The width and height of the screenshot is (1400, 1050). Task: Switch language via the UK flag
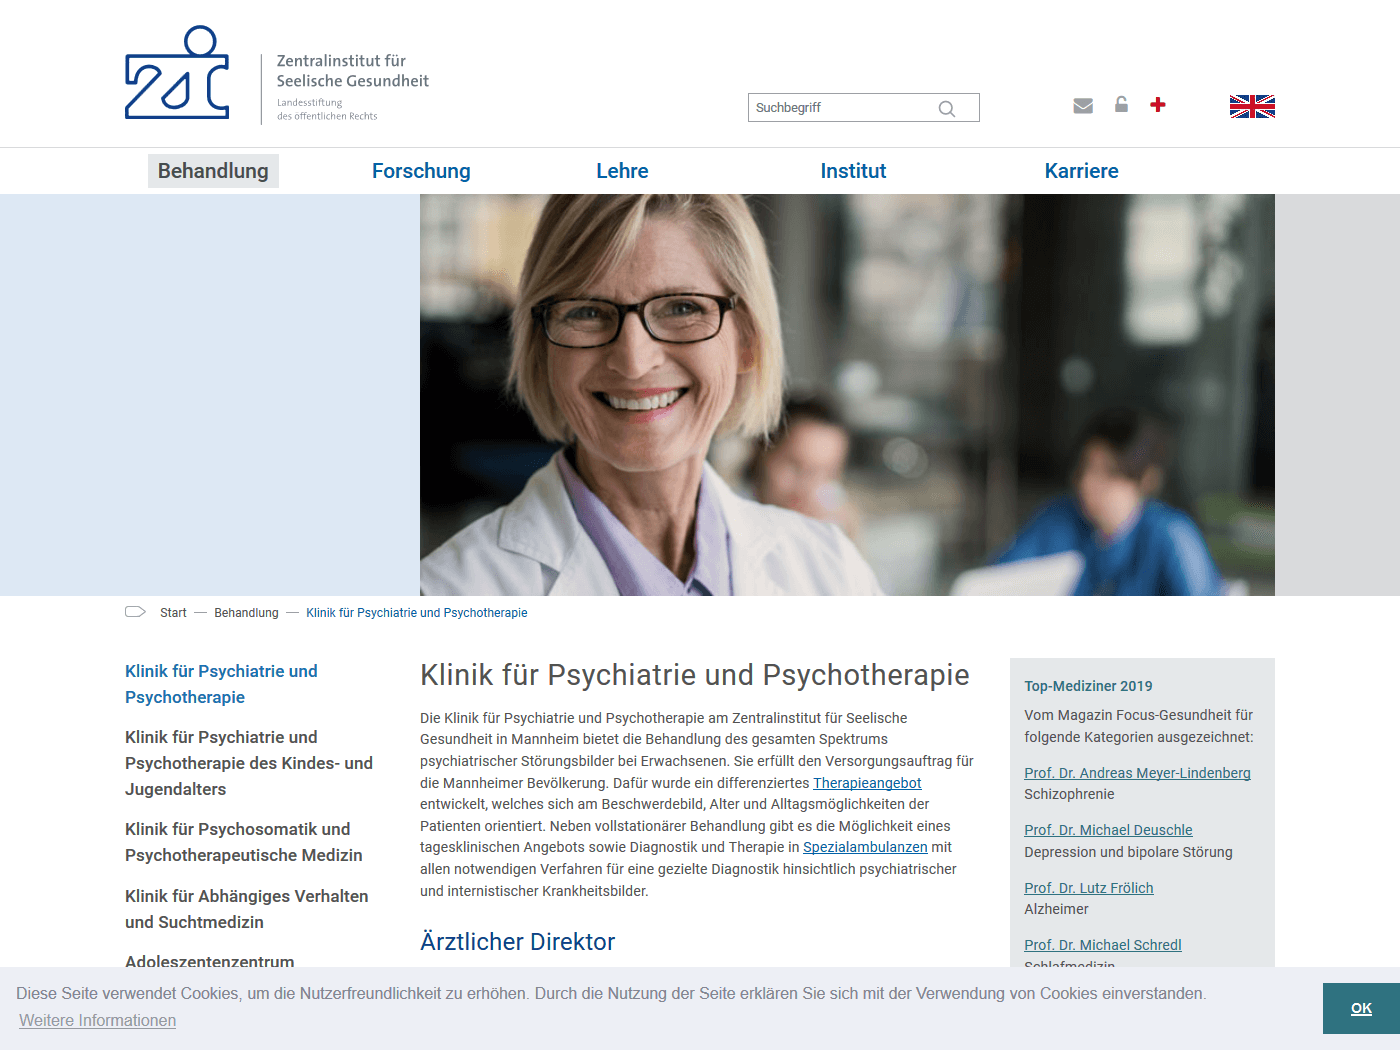1252,107
